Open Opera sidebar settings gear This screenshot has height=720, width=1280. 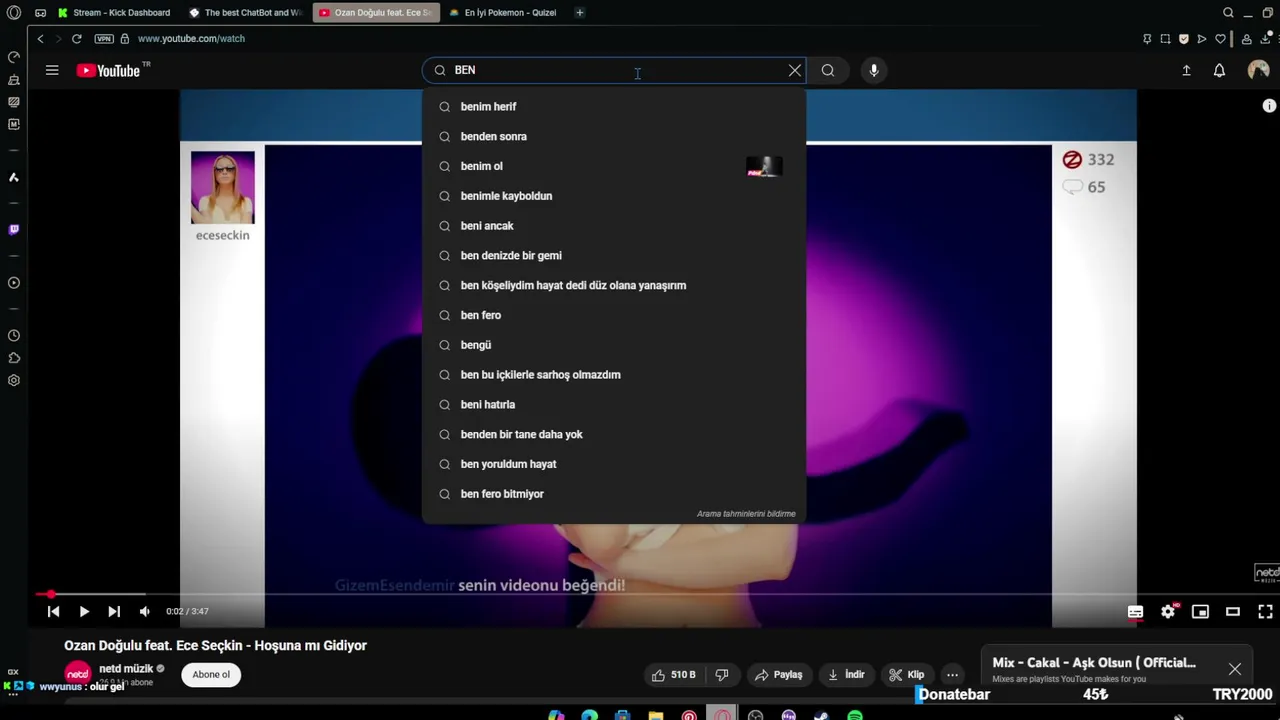(x=13, y=381)
